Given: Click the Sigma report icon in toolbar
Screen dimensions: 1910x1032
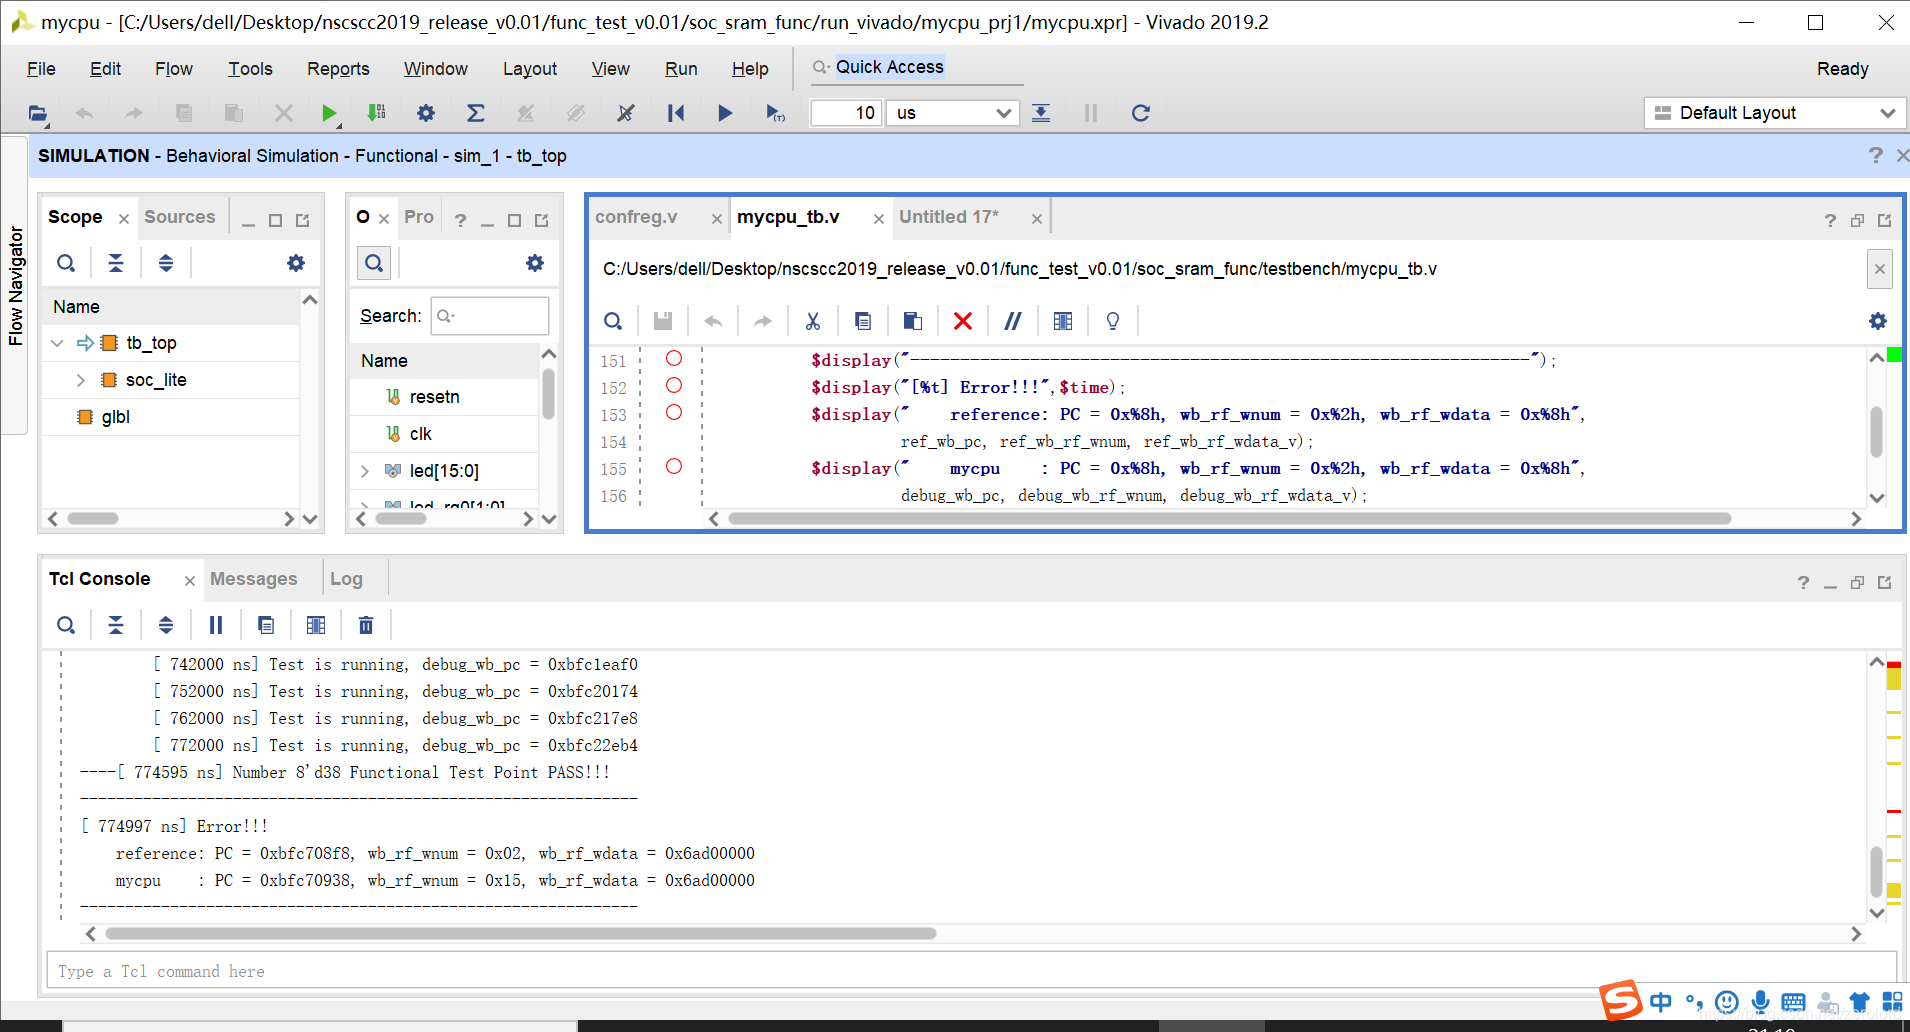Looking at the screenshot, I should click(476, 113).
